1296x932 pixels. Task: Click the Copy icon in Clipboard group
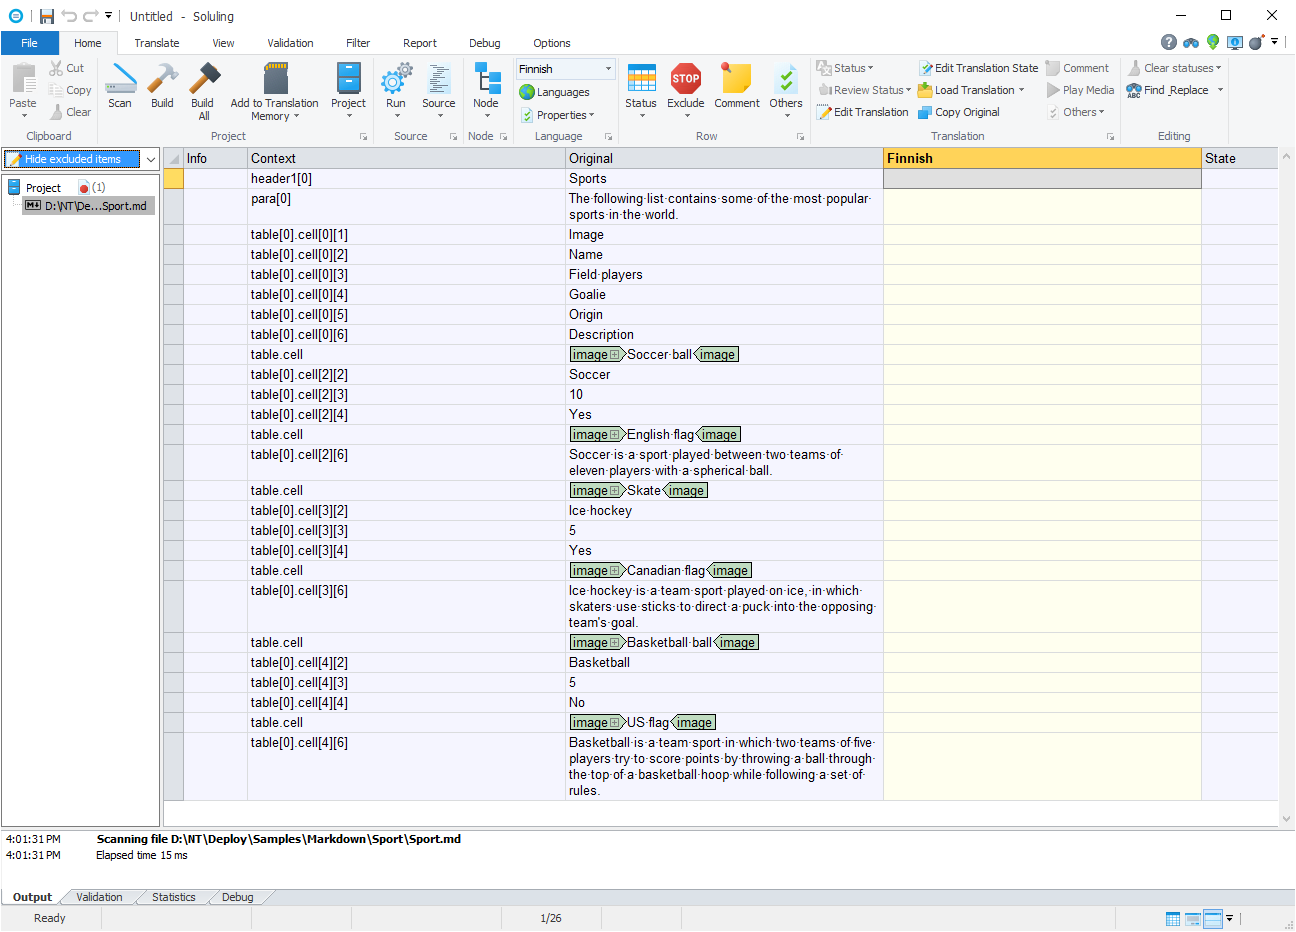coord(56,90)
